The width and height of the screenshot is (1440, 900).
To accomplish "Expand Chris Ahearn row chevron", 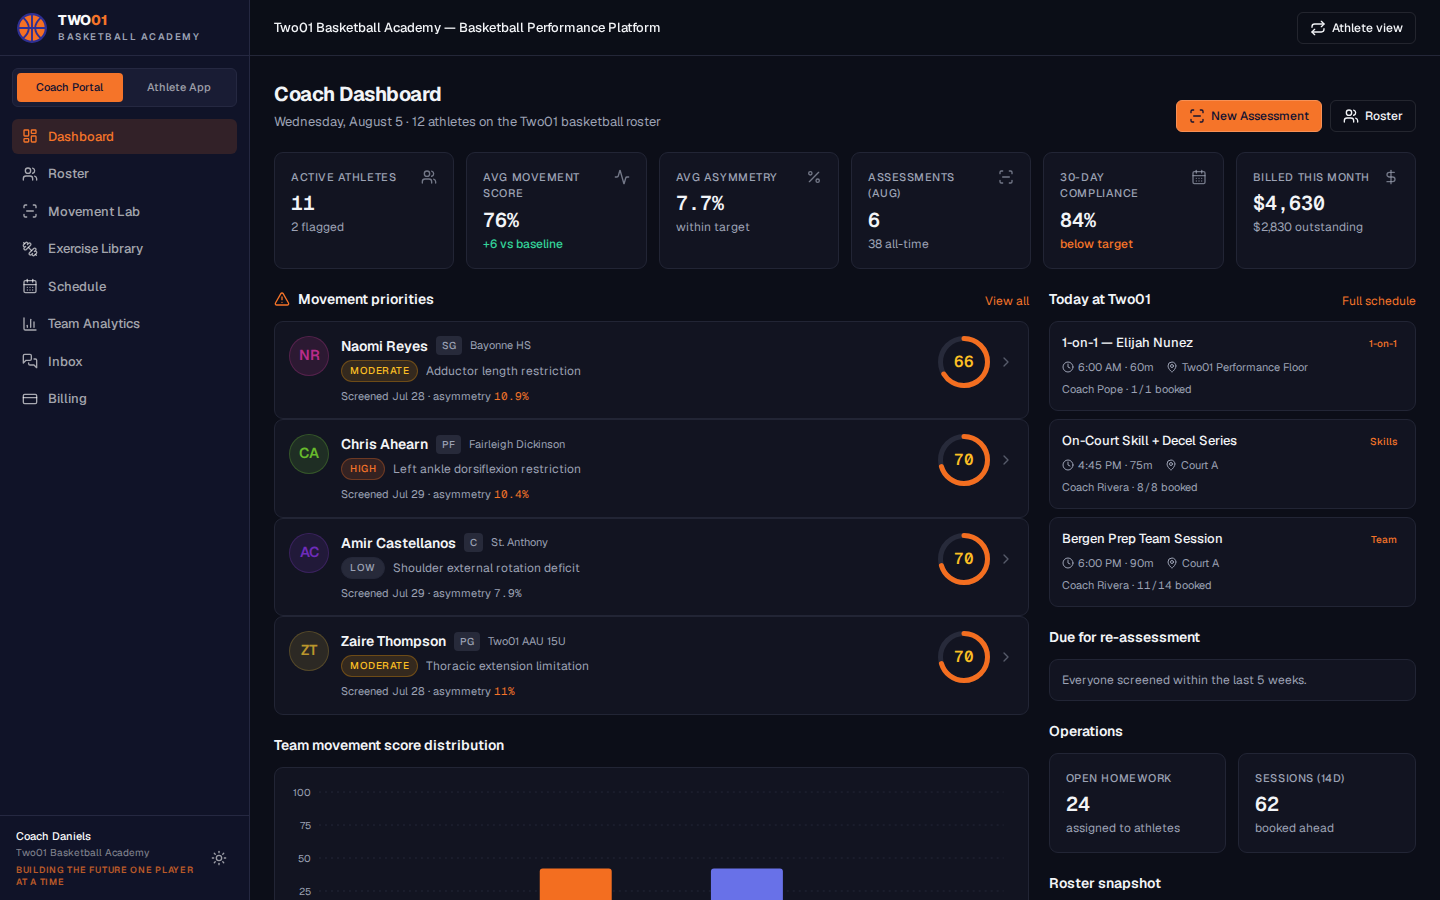I will pos(1006,460).
